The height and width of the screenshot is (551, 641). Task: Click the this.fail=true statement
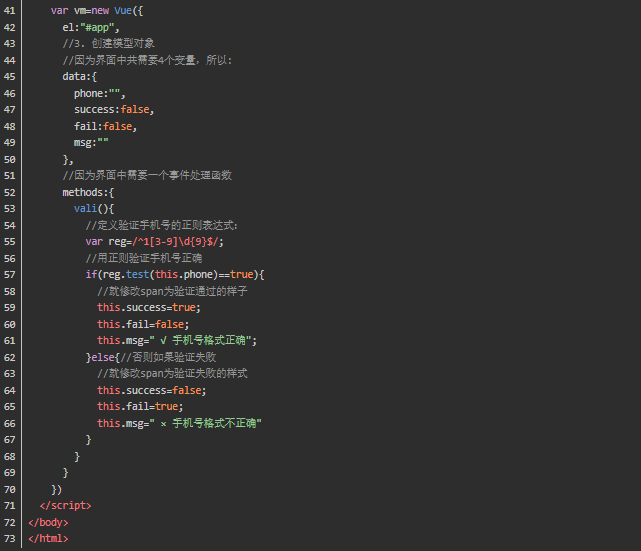click(139, 406)
